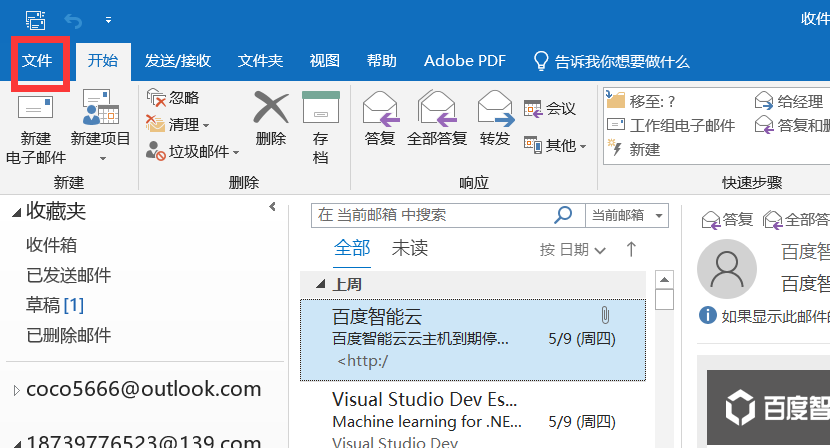Viewport: 830px width, 448px height.
Task: Open the 当前邮箱 scope dropdown
Action: tap(627, 215)
